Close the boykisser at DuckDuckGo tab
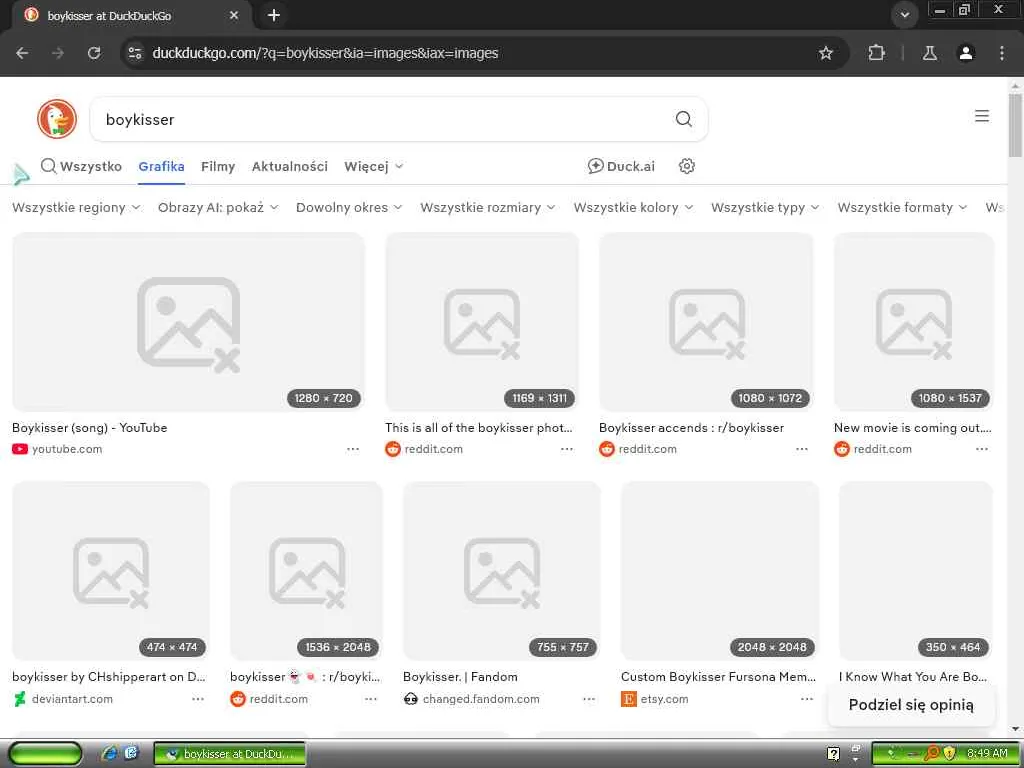 [234, 15]
